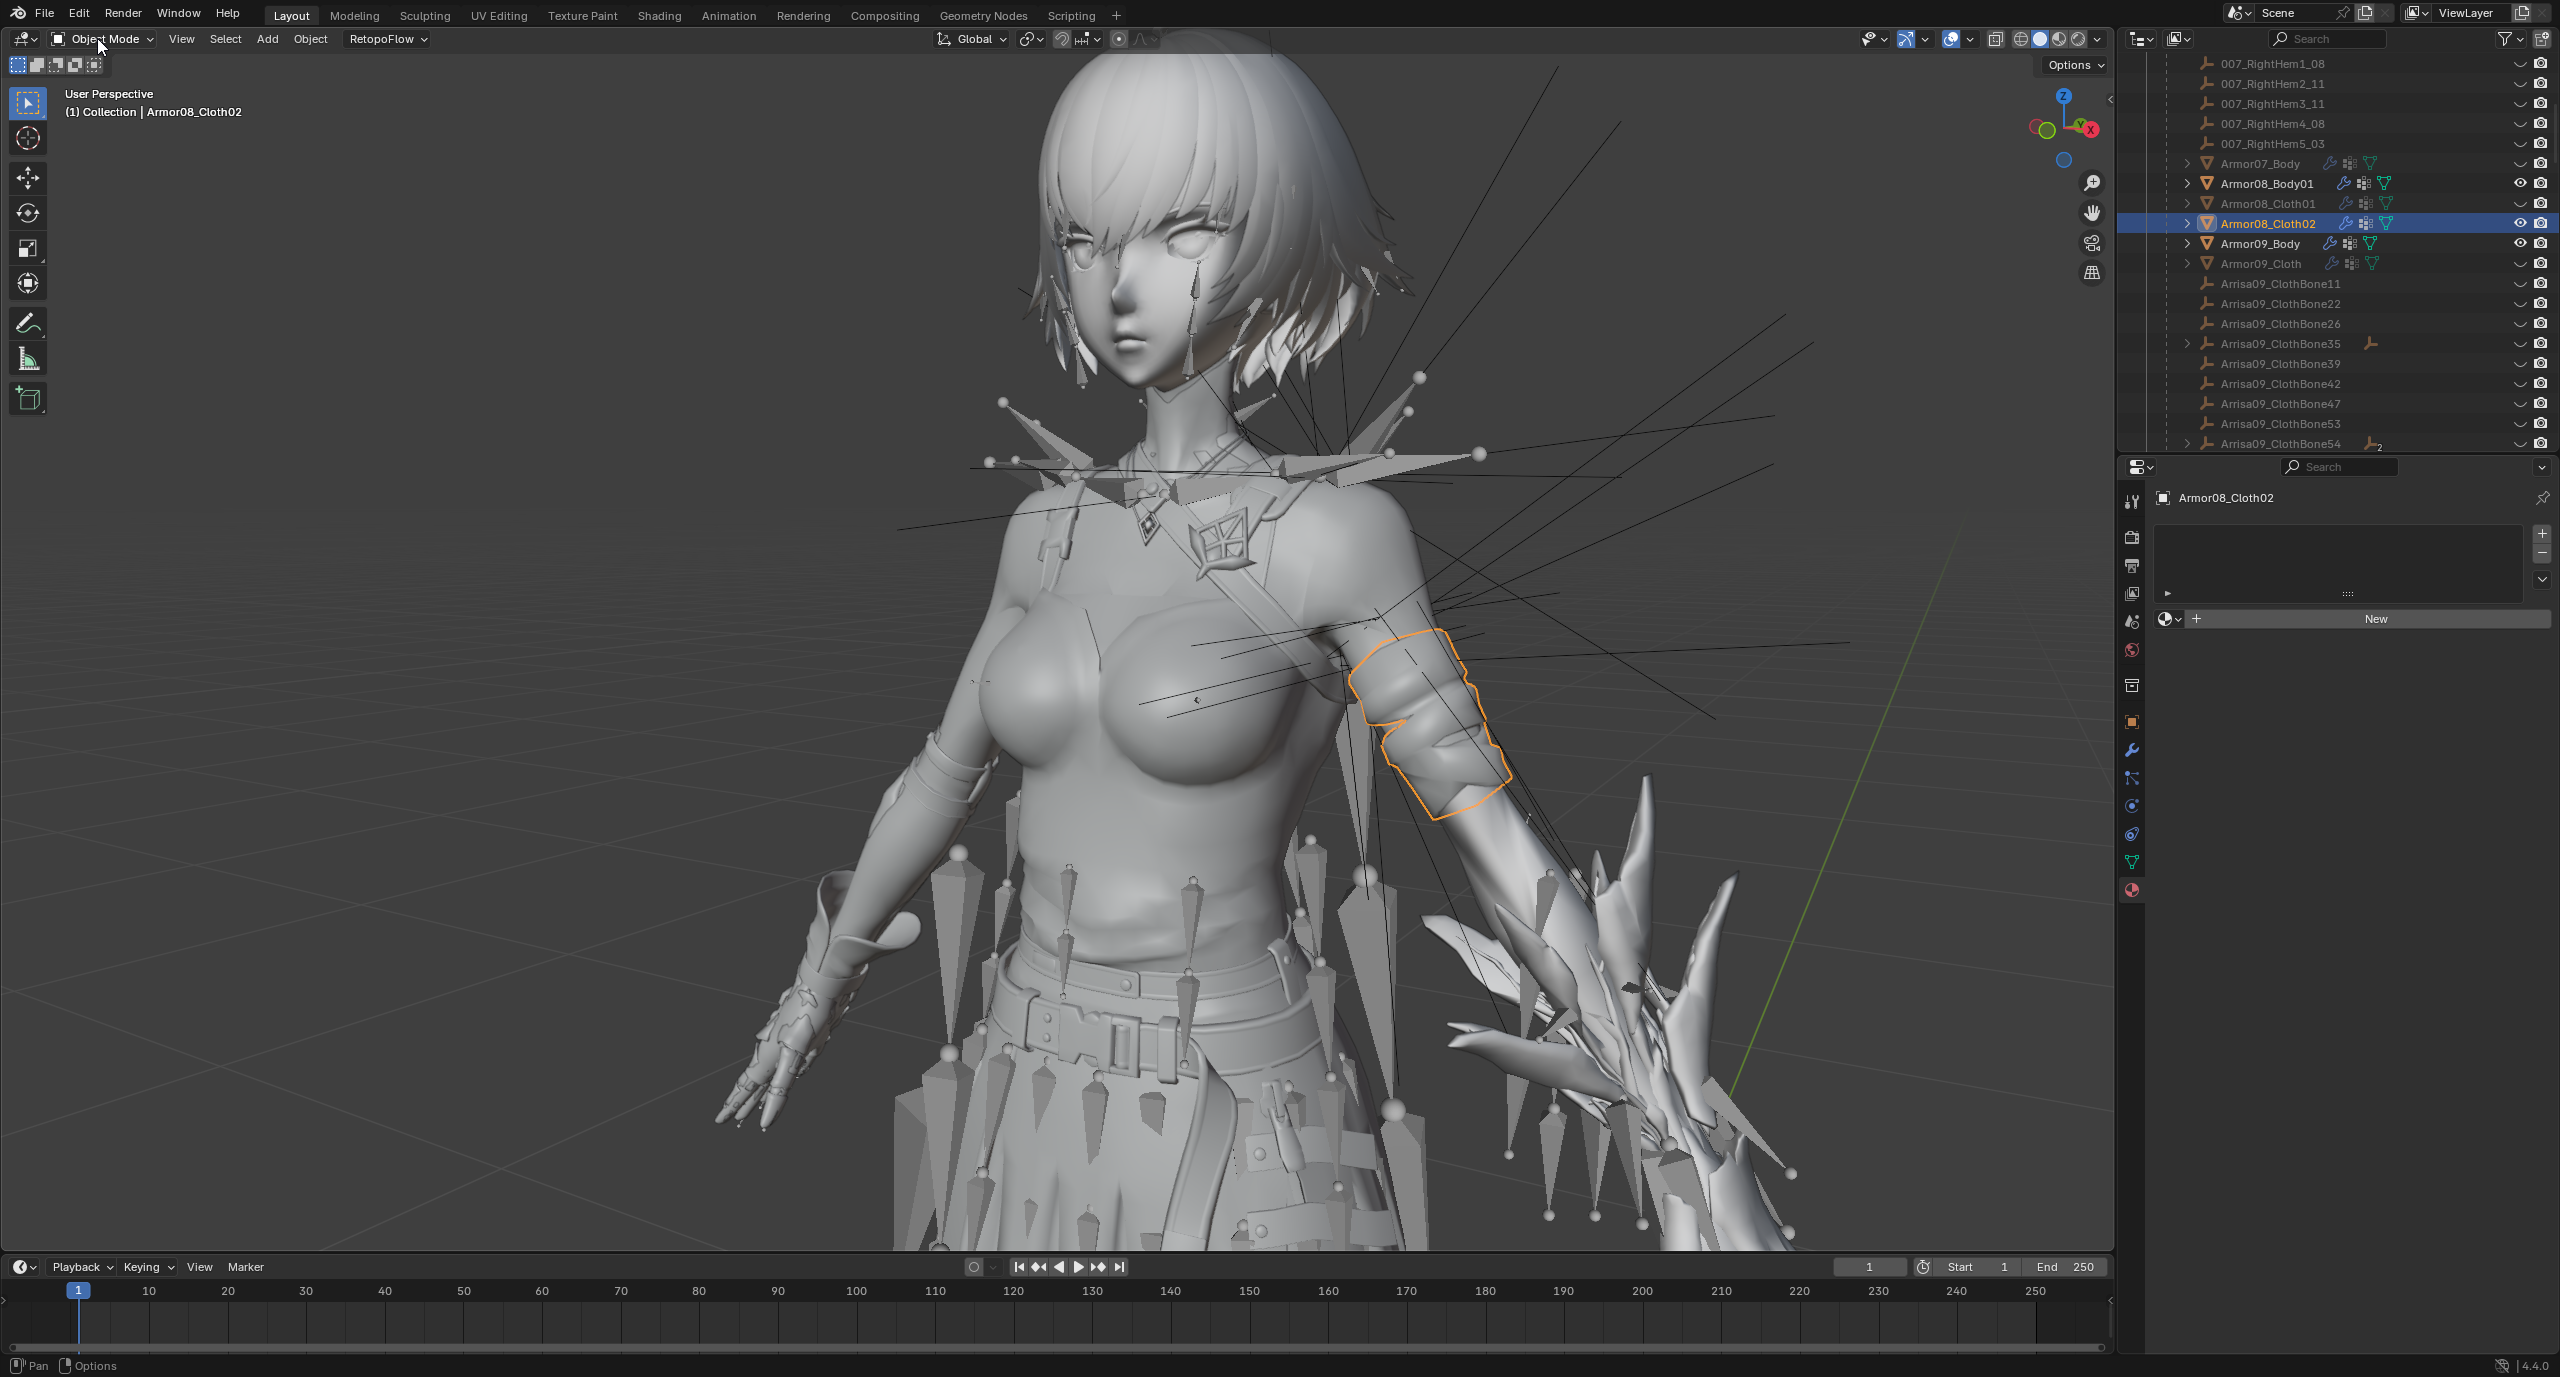Select the Cursor tool in toolbar
This screenshot has width=2560, height=1377.
coord(28,138)
